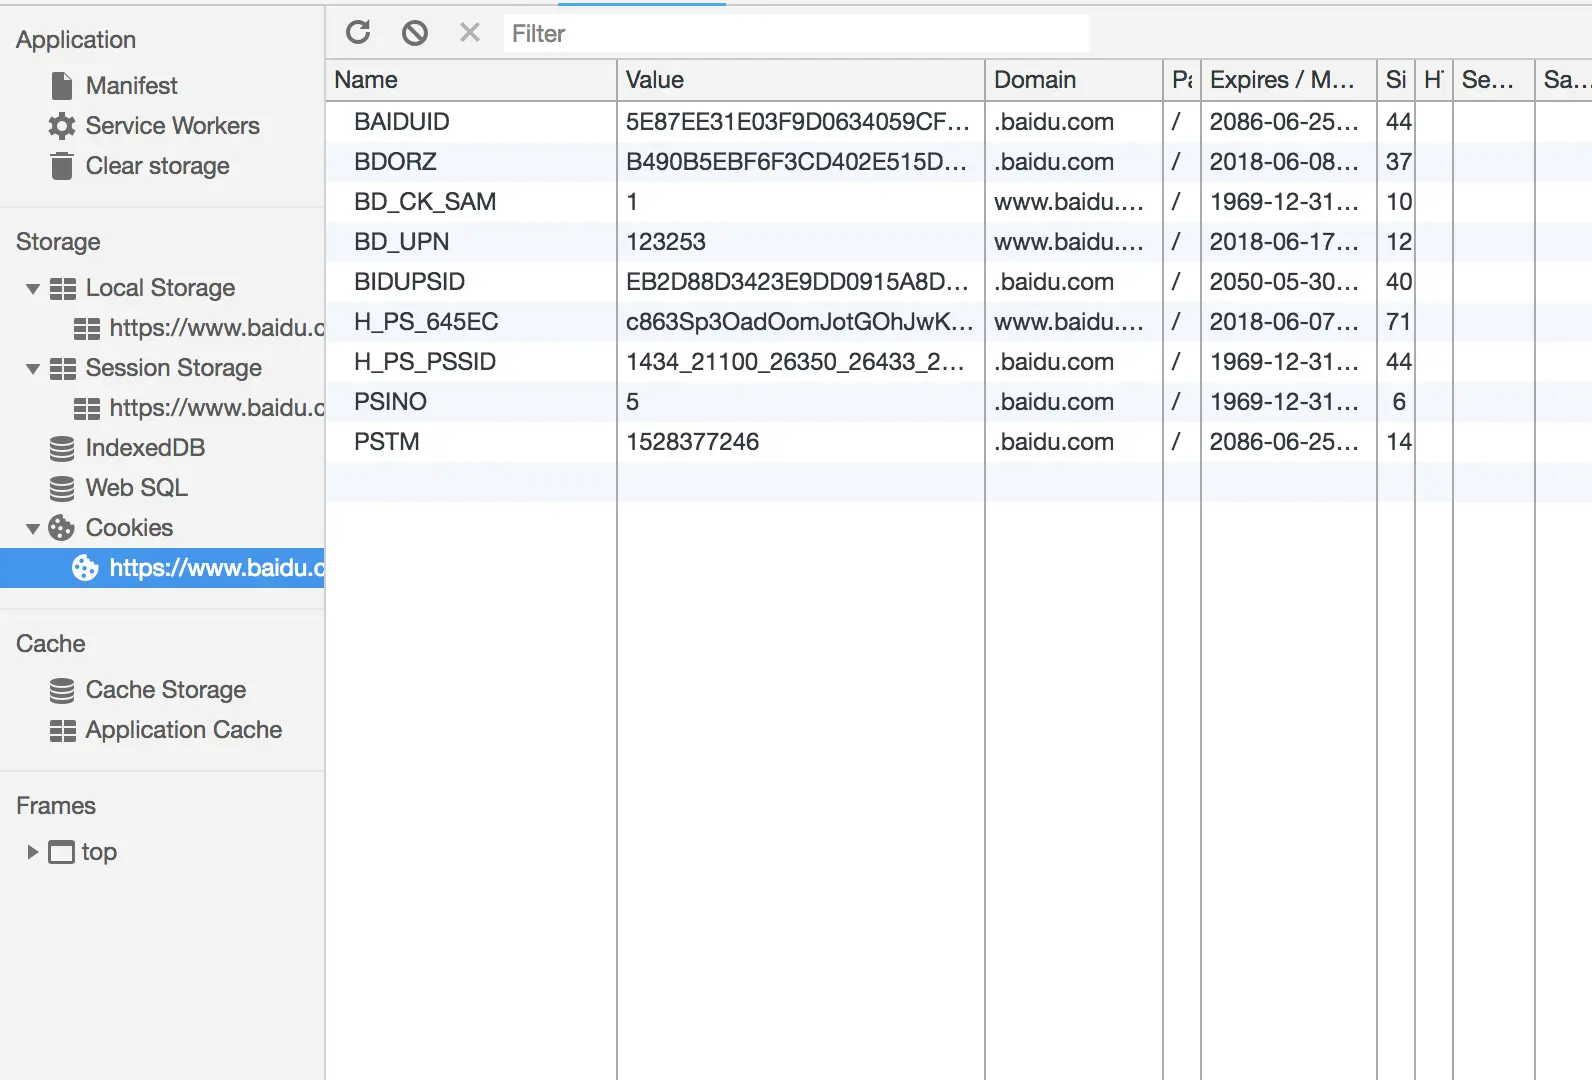Click the BAIDUID value starting 5E87EE31
Viewport: 1592px width, 1080px height.
(x=798, y=122)
